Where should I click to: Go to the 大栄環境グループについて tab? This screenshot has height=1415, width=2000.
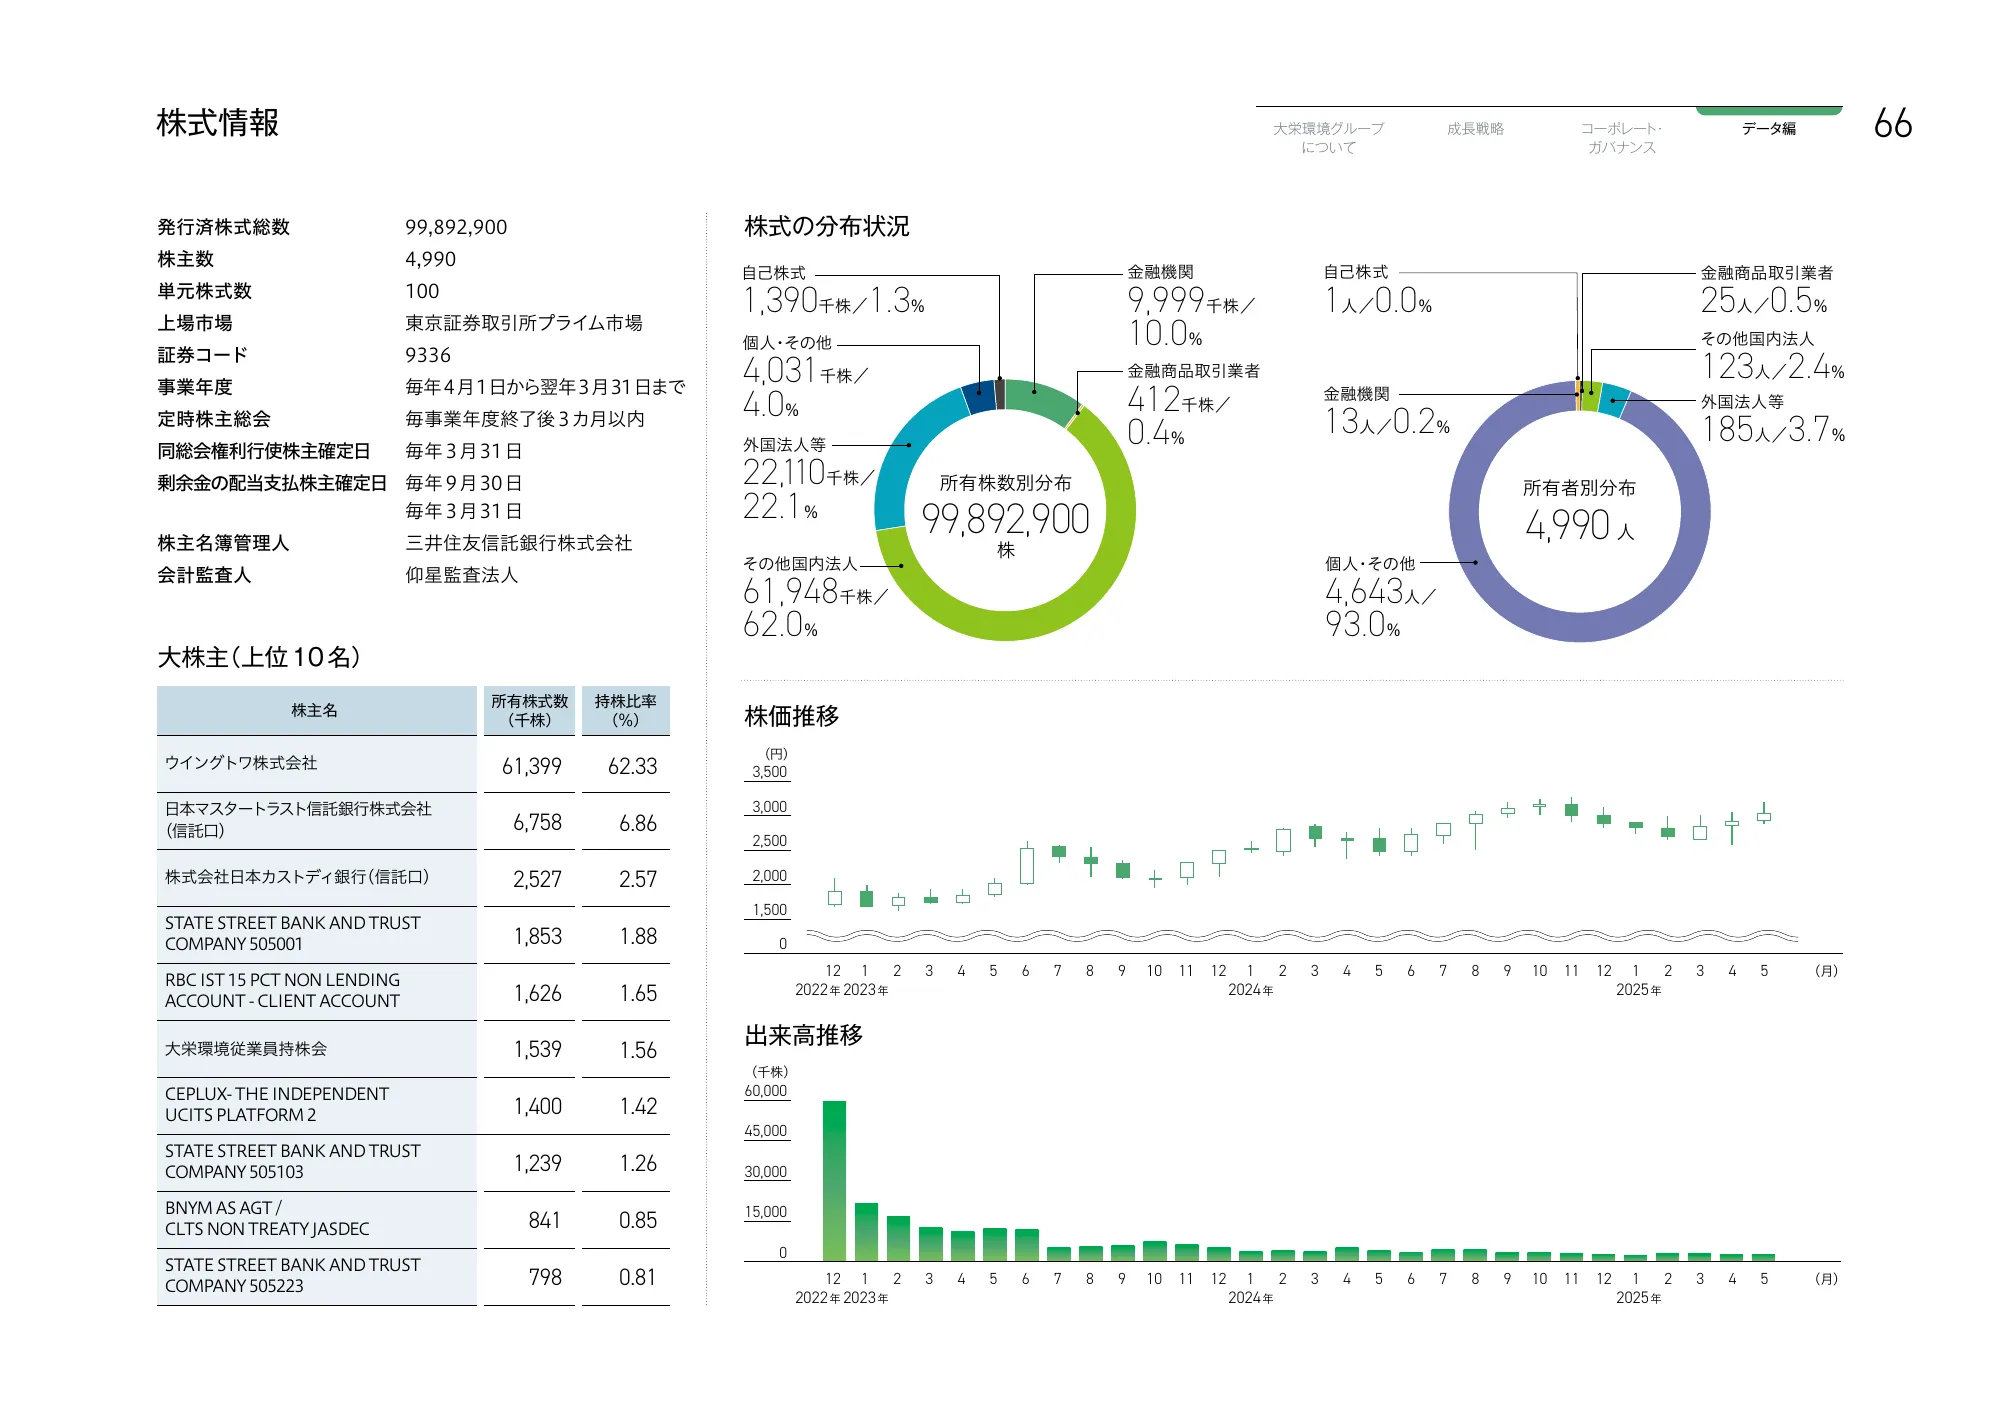point(1328,138)
